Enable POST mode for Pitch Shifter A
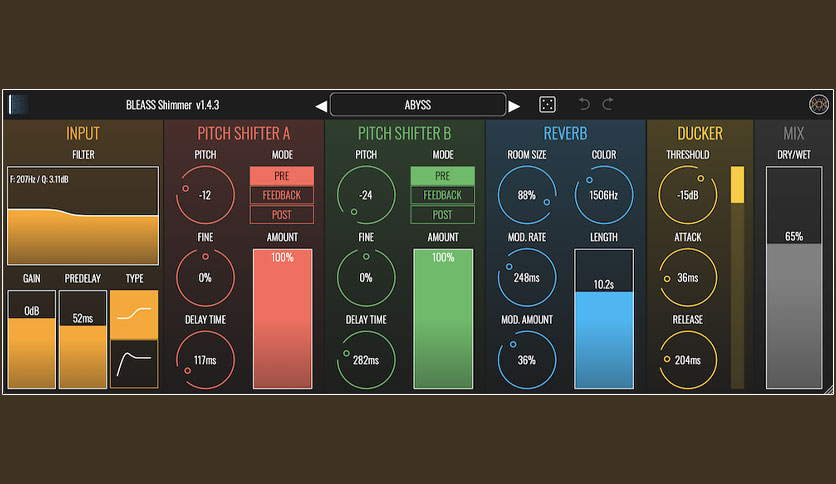 [282, 215]
